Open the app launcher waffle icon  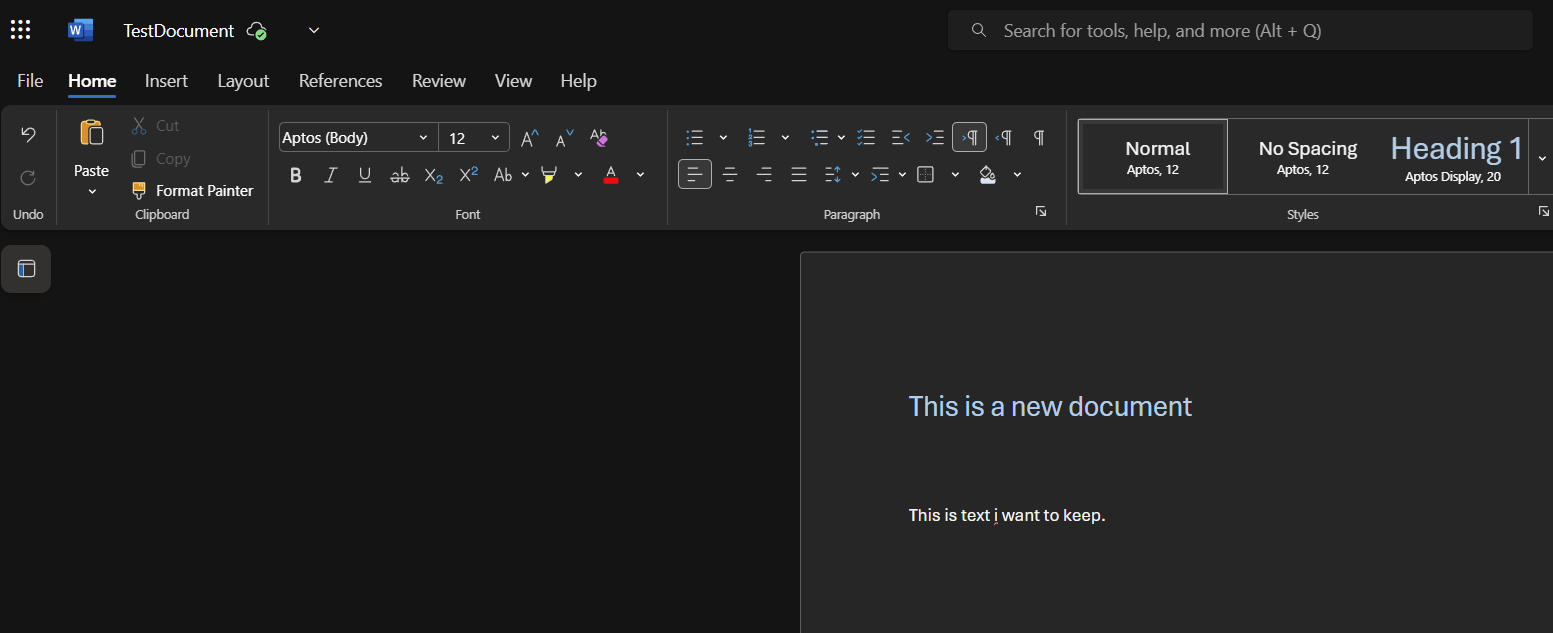(x=20, y=30)
